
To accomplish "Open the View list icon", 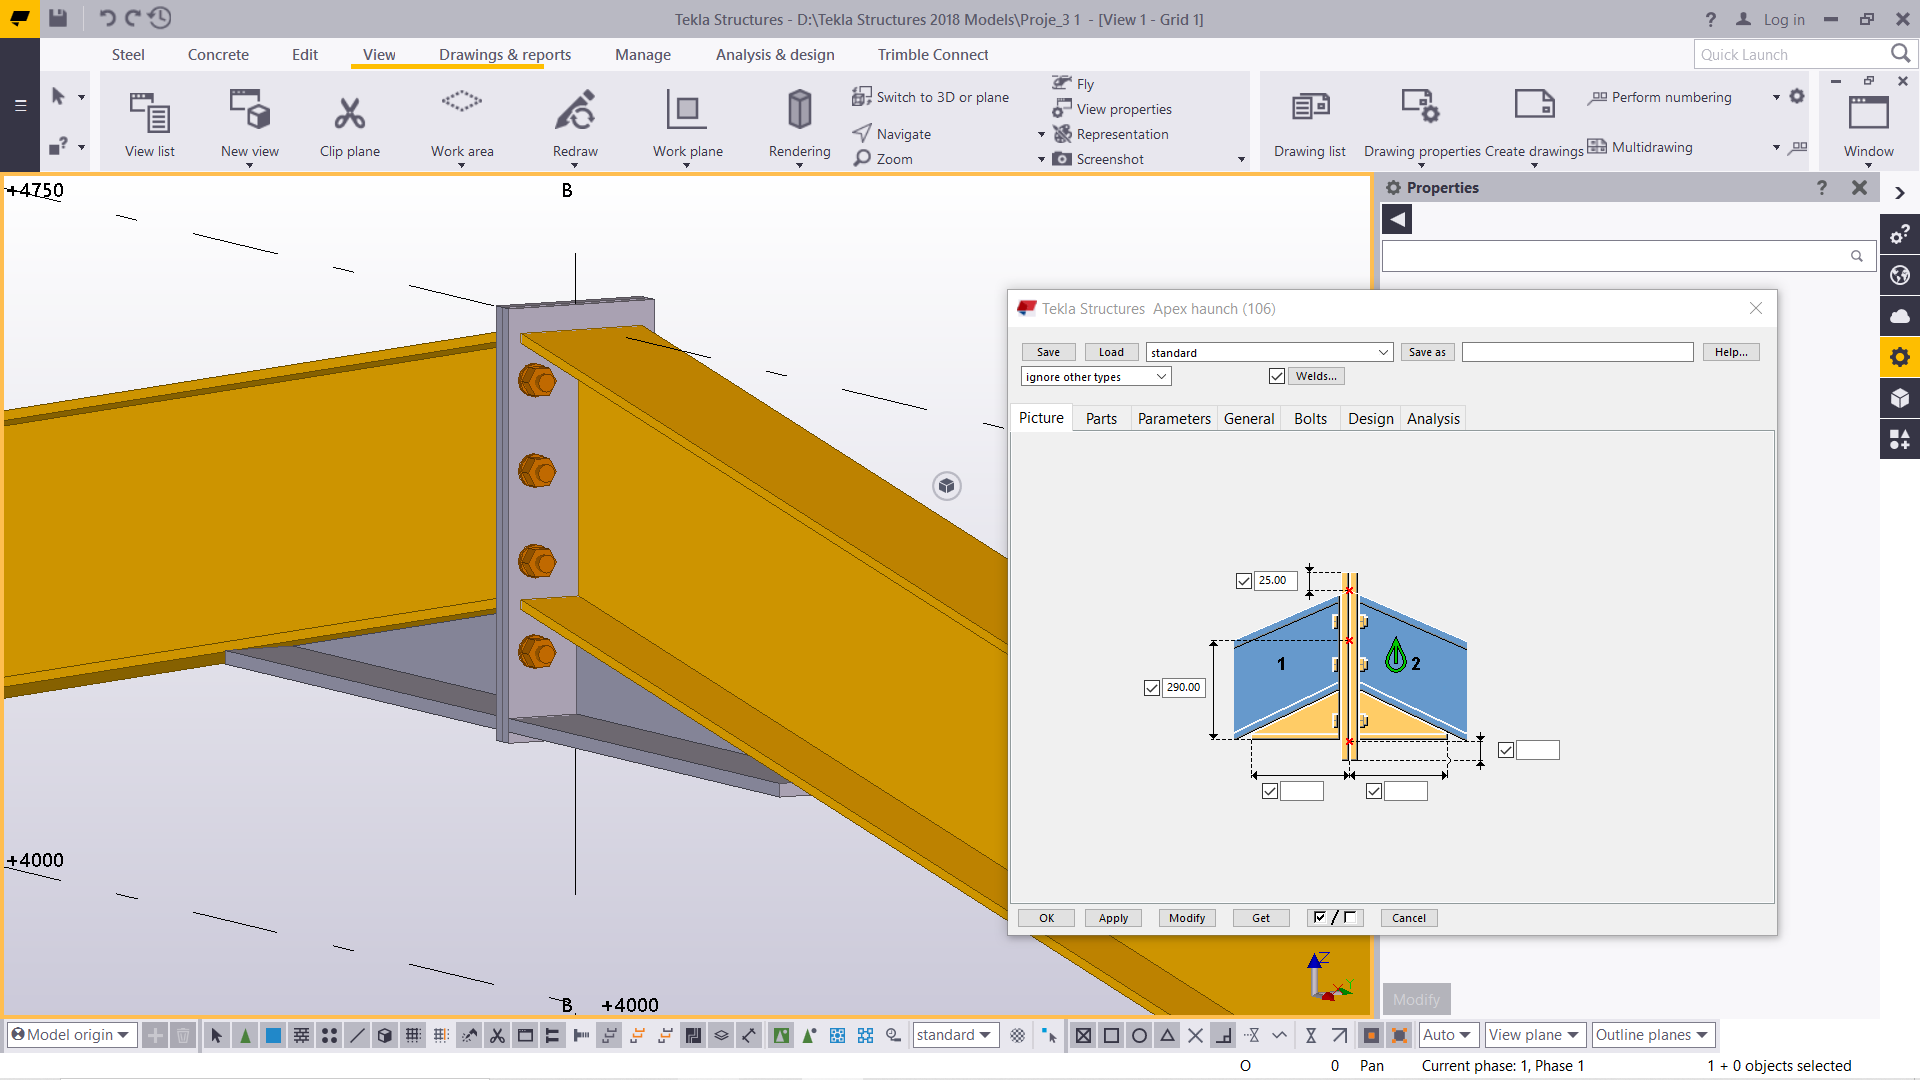I will 150,112.
